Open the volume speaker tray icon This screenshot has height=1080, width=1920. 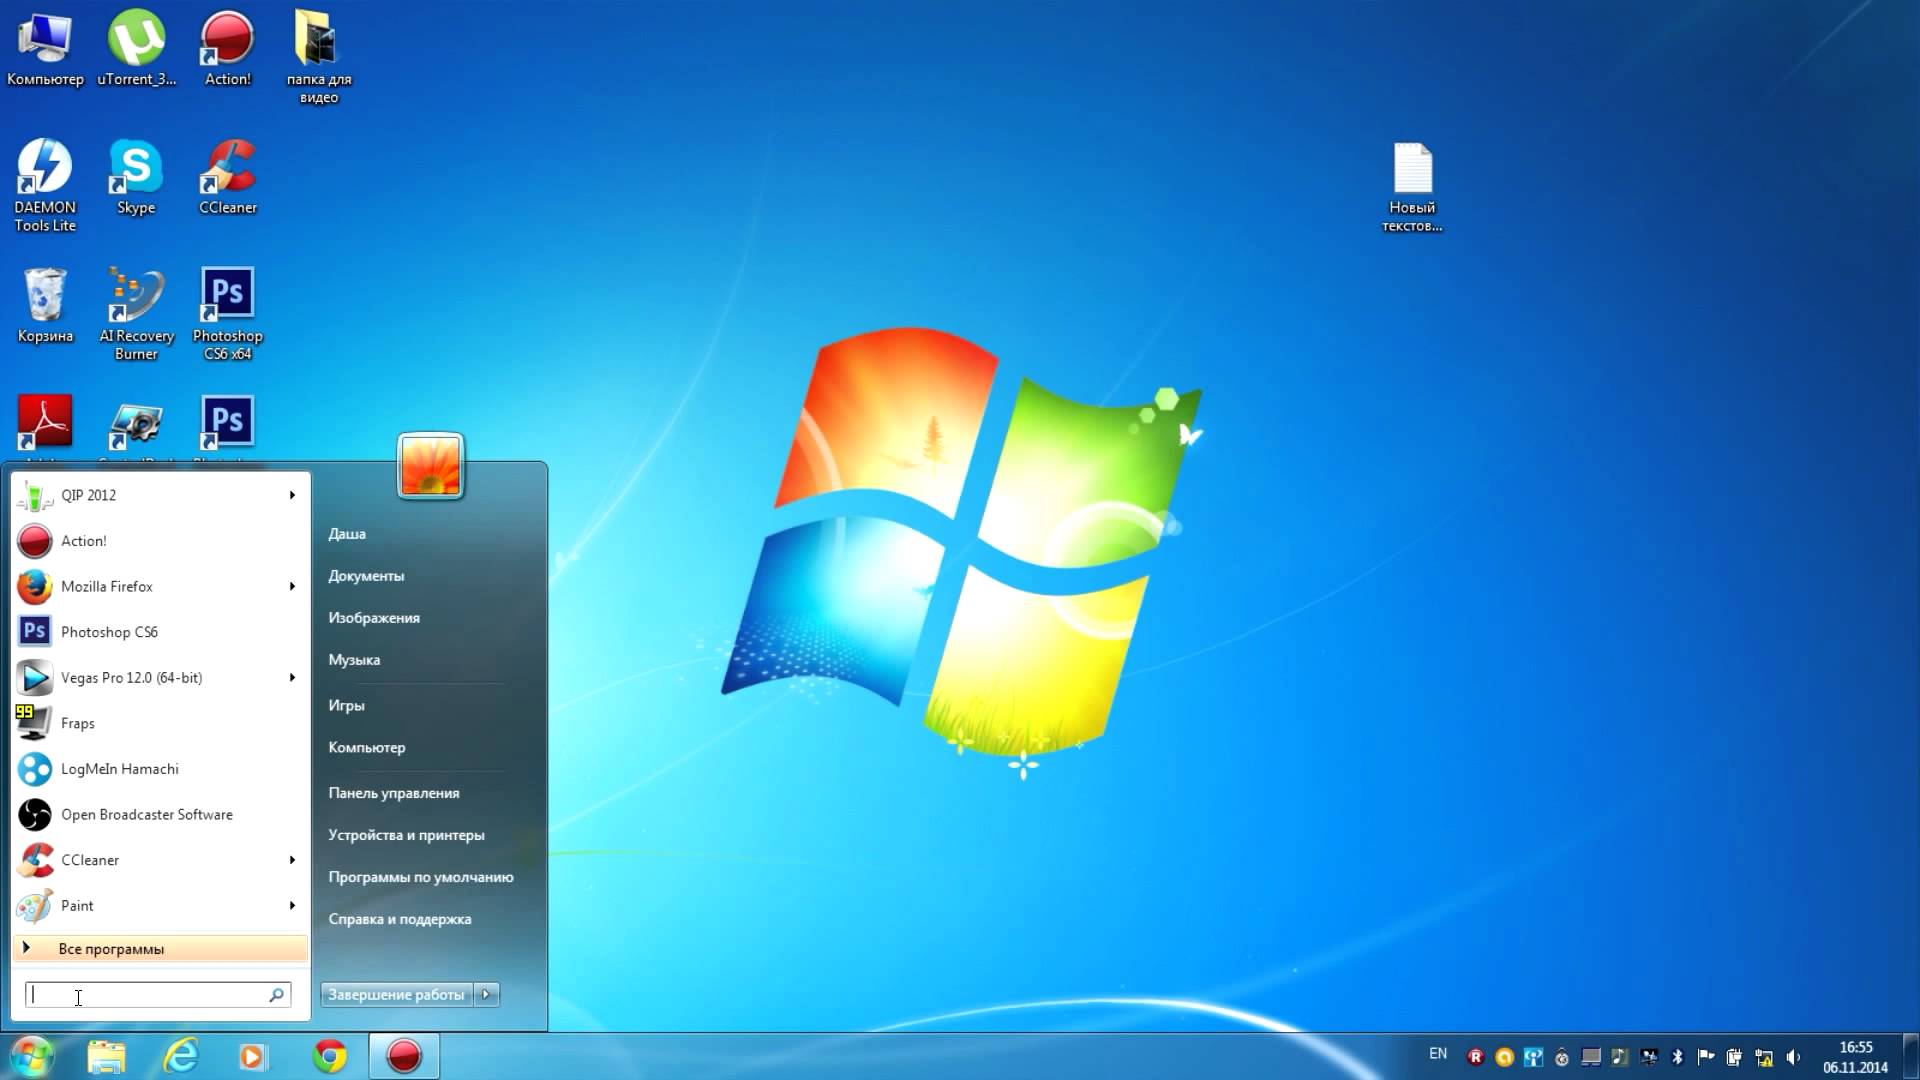point(1793,1057)
